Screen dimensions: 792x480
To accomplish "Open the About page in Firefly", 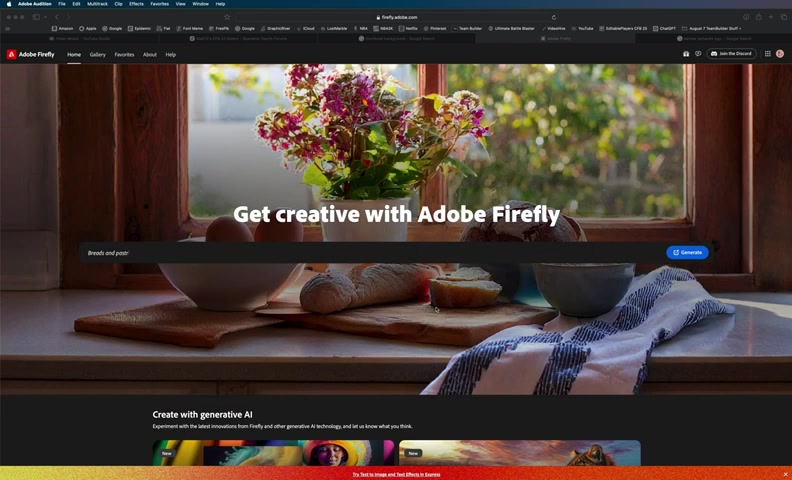I will tap(150, 55).
